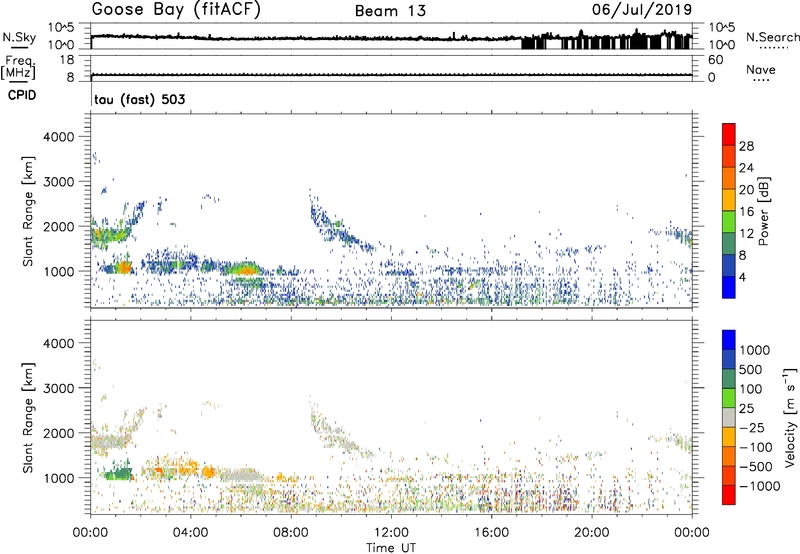The height and width of the screenshot is (554, 800).
Task: Click the velocity panel 'Slant Range [km]' label
Action: [28, 417]
